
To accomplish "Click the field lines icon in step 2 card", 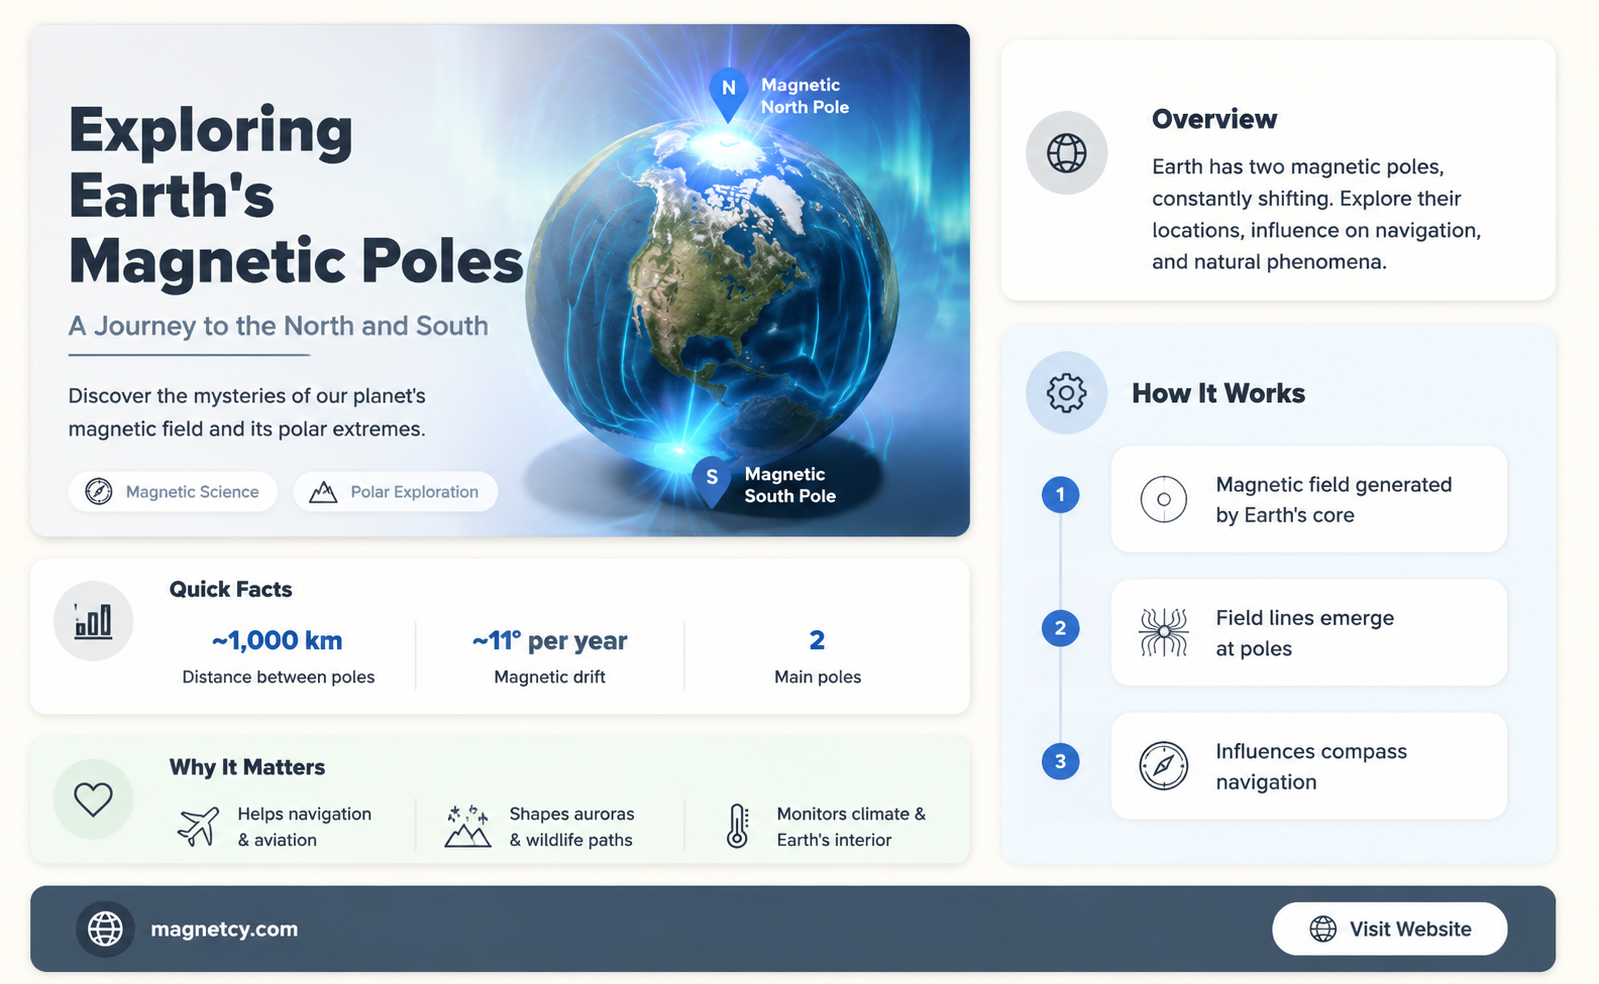I will 1164,632.
